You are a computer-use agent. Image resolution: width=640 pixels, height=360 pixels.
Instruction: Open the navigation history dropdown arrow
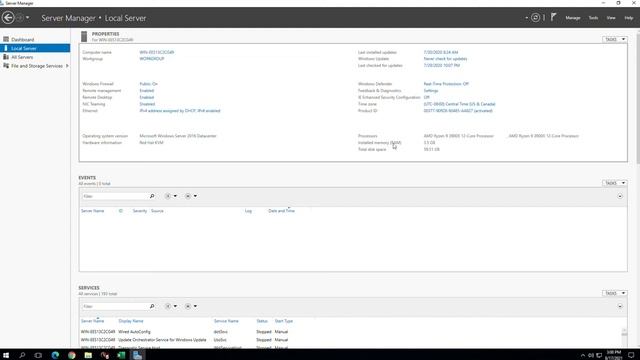click(x=27, y=18)
